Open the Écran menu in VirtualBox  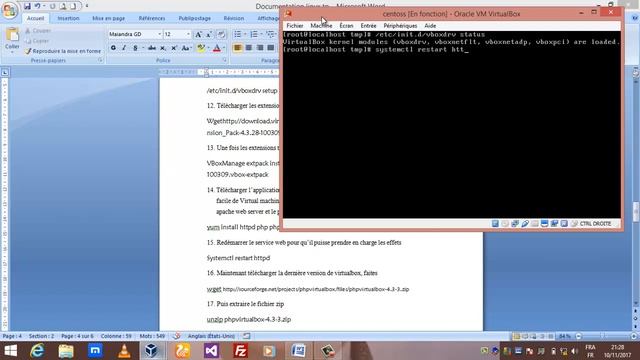coord(346,26)
